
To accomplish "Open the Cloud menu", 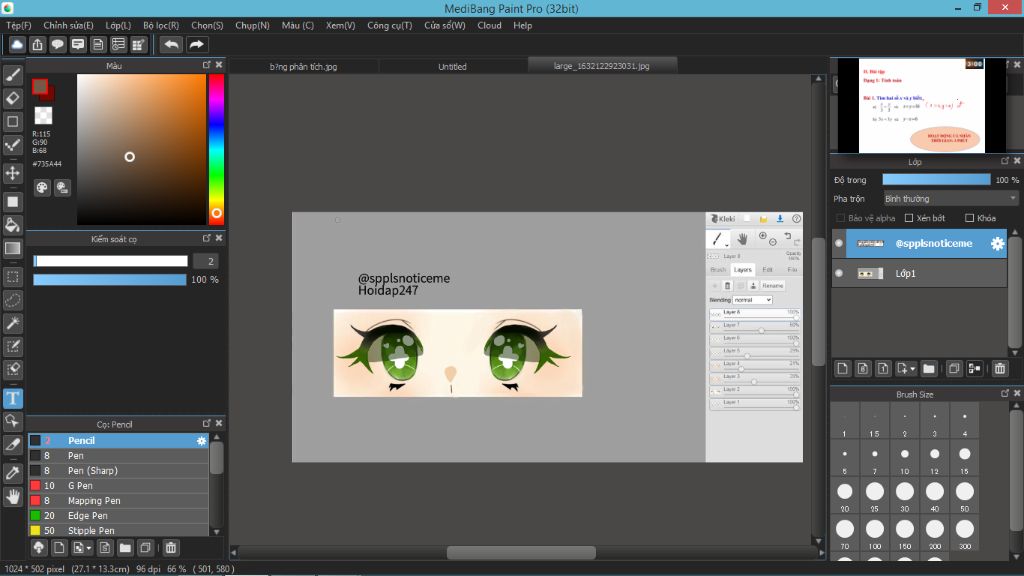I will (489, 25).
